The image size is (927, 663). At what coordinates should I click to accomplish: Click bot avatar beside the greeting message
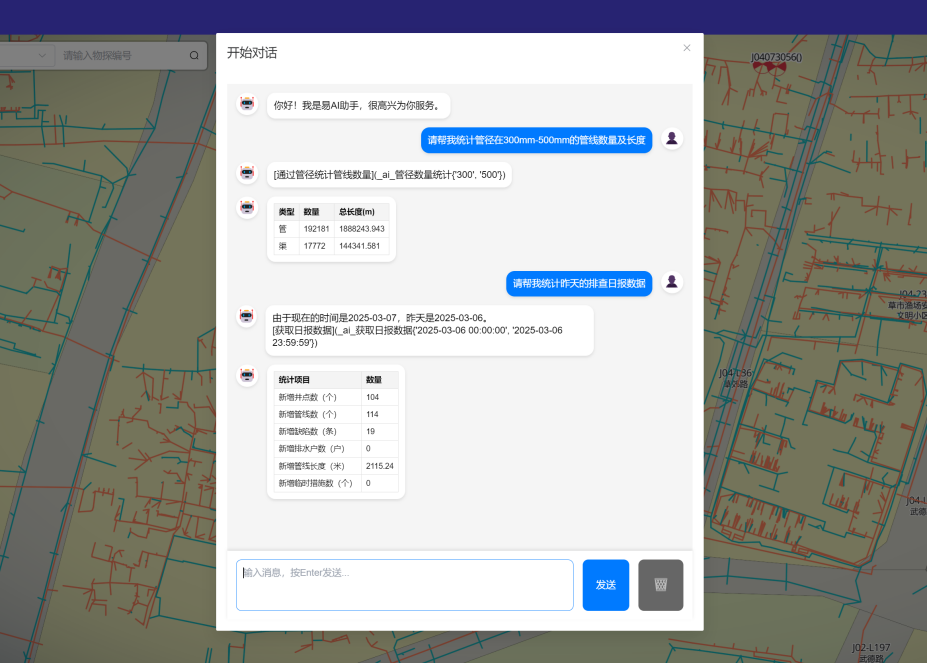pyautogui.click(x=247, y=104)
